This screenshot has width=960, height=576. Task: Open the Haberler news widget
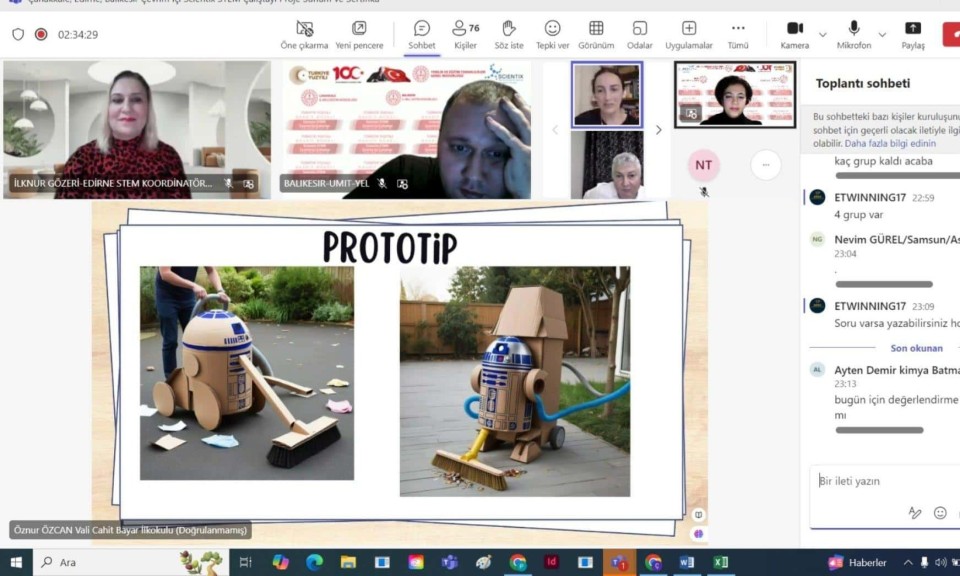[857, 562]
